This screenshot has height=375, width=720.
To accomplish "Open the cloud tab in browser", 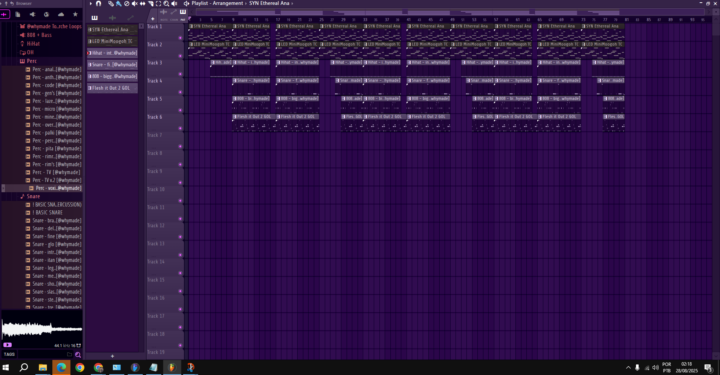I will [x=61, y=14].
